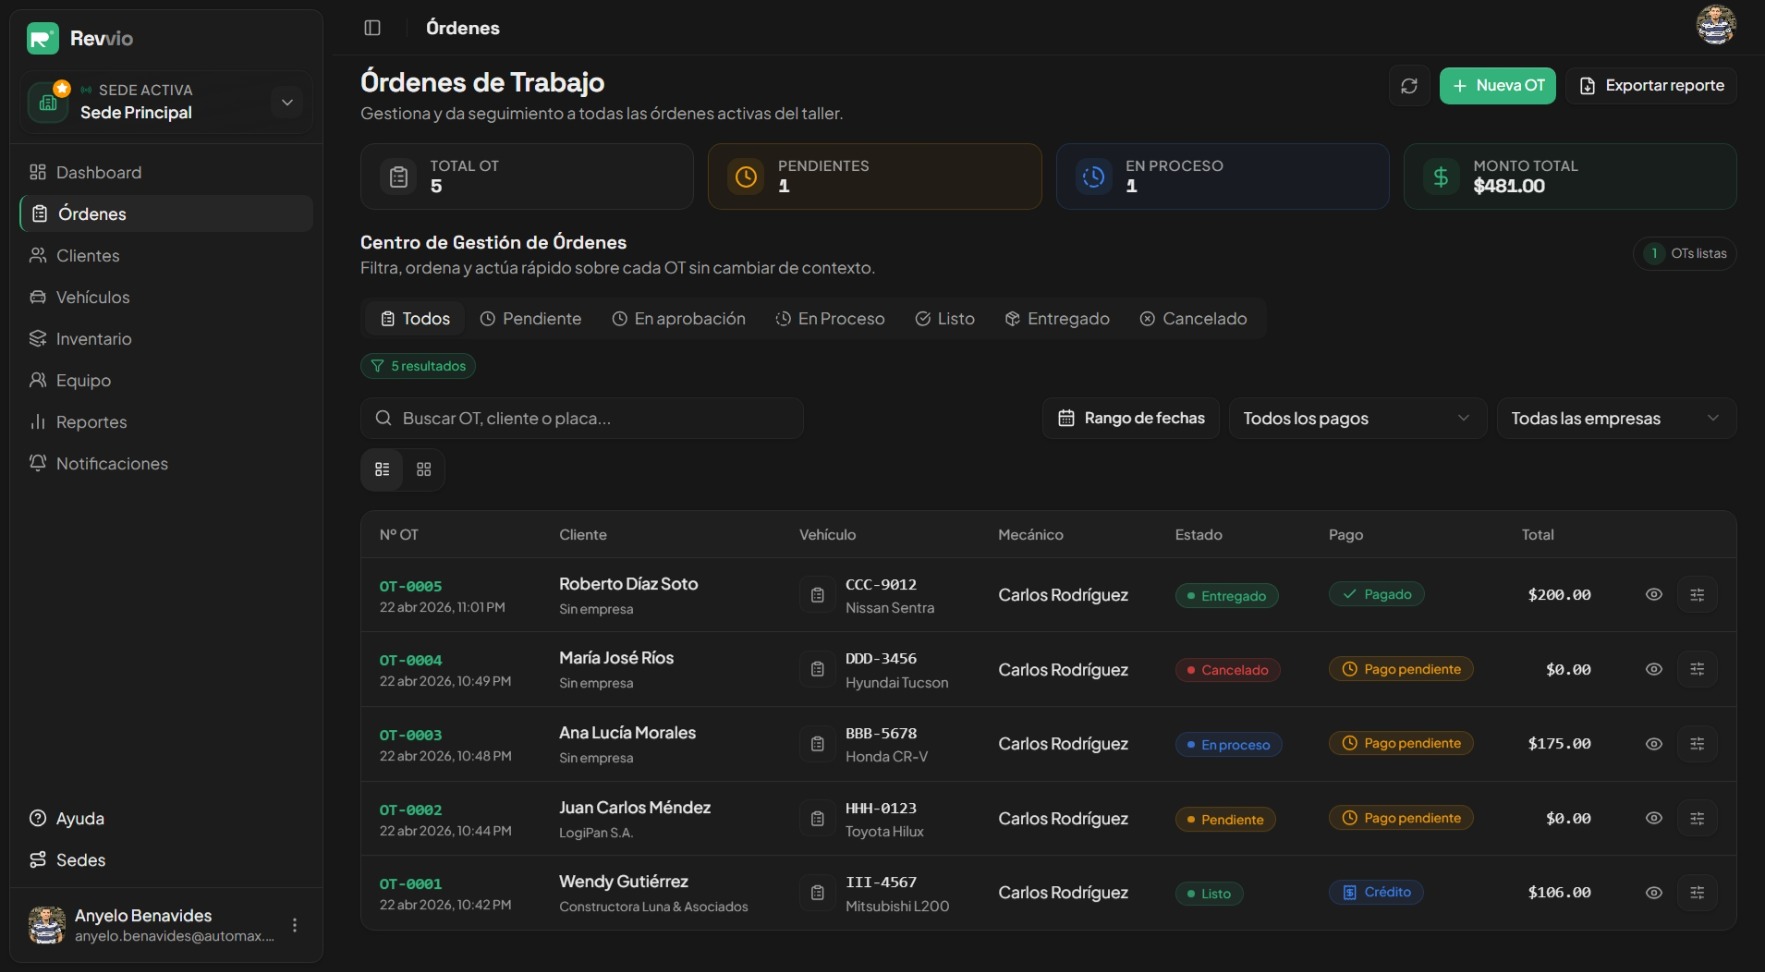
Task: Open Ayuda in sidebar
Action: [166, 818]
